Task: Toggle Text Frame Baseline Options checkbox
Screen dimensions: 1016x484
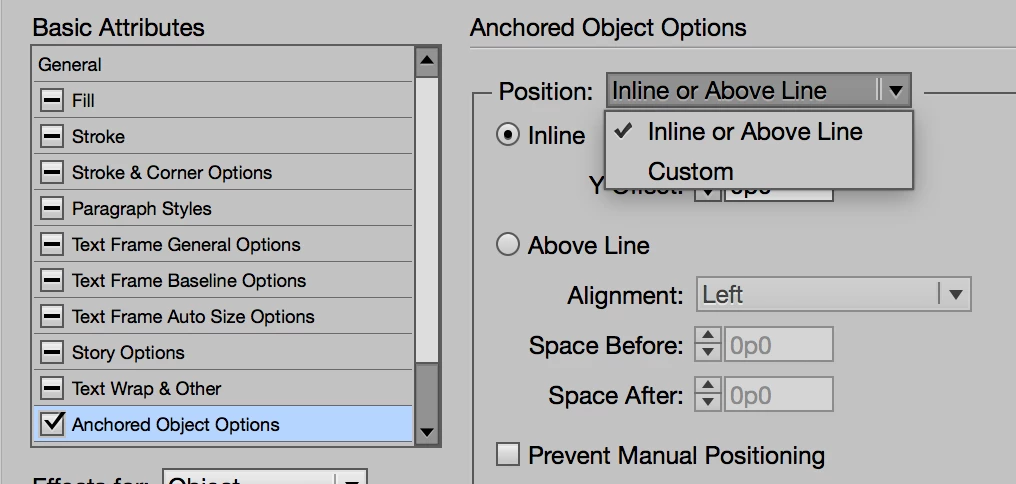Action: (x=52, y=281)
